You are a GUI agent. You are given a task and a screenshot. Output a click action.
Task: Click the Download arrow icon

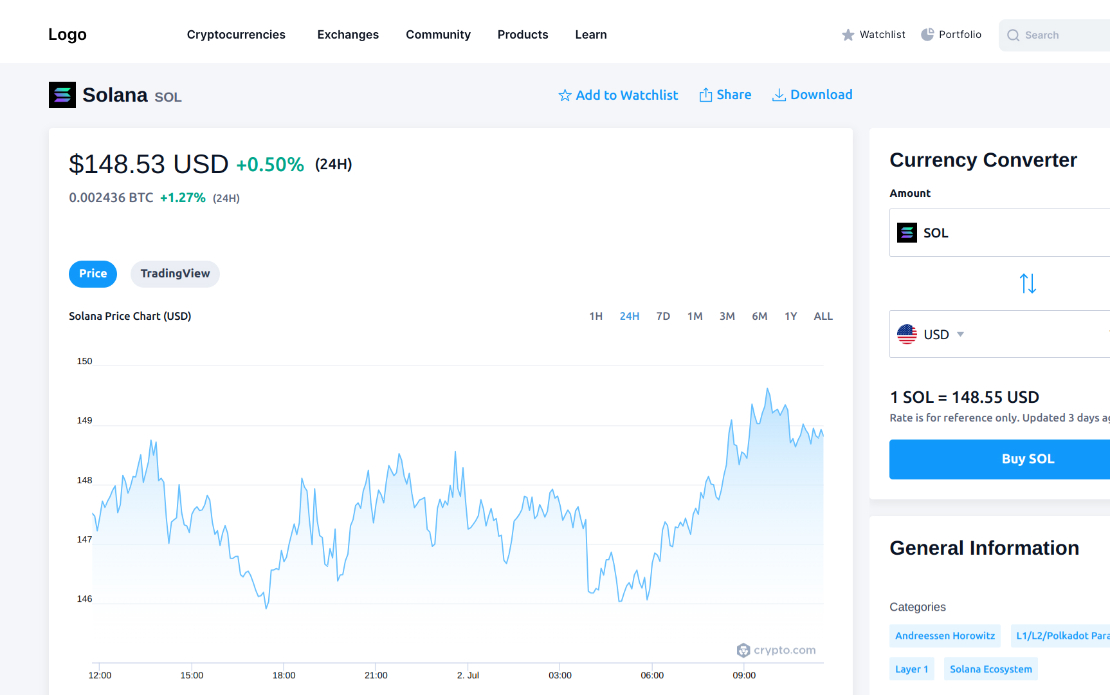pyautogui.click(x=779, y=95)
